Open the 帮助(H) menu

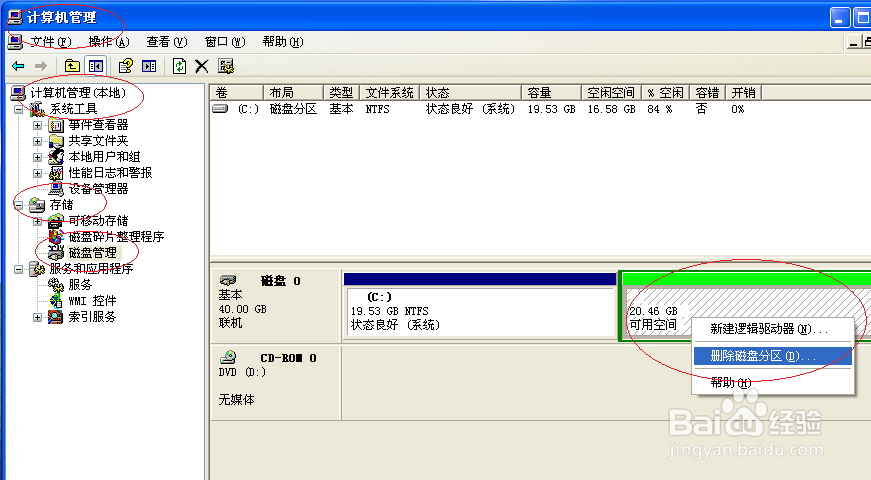click(x=283, y=42)
